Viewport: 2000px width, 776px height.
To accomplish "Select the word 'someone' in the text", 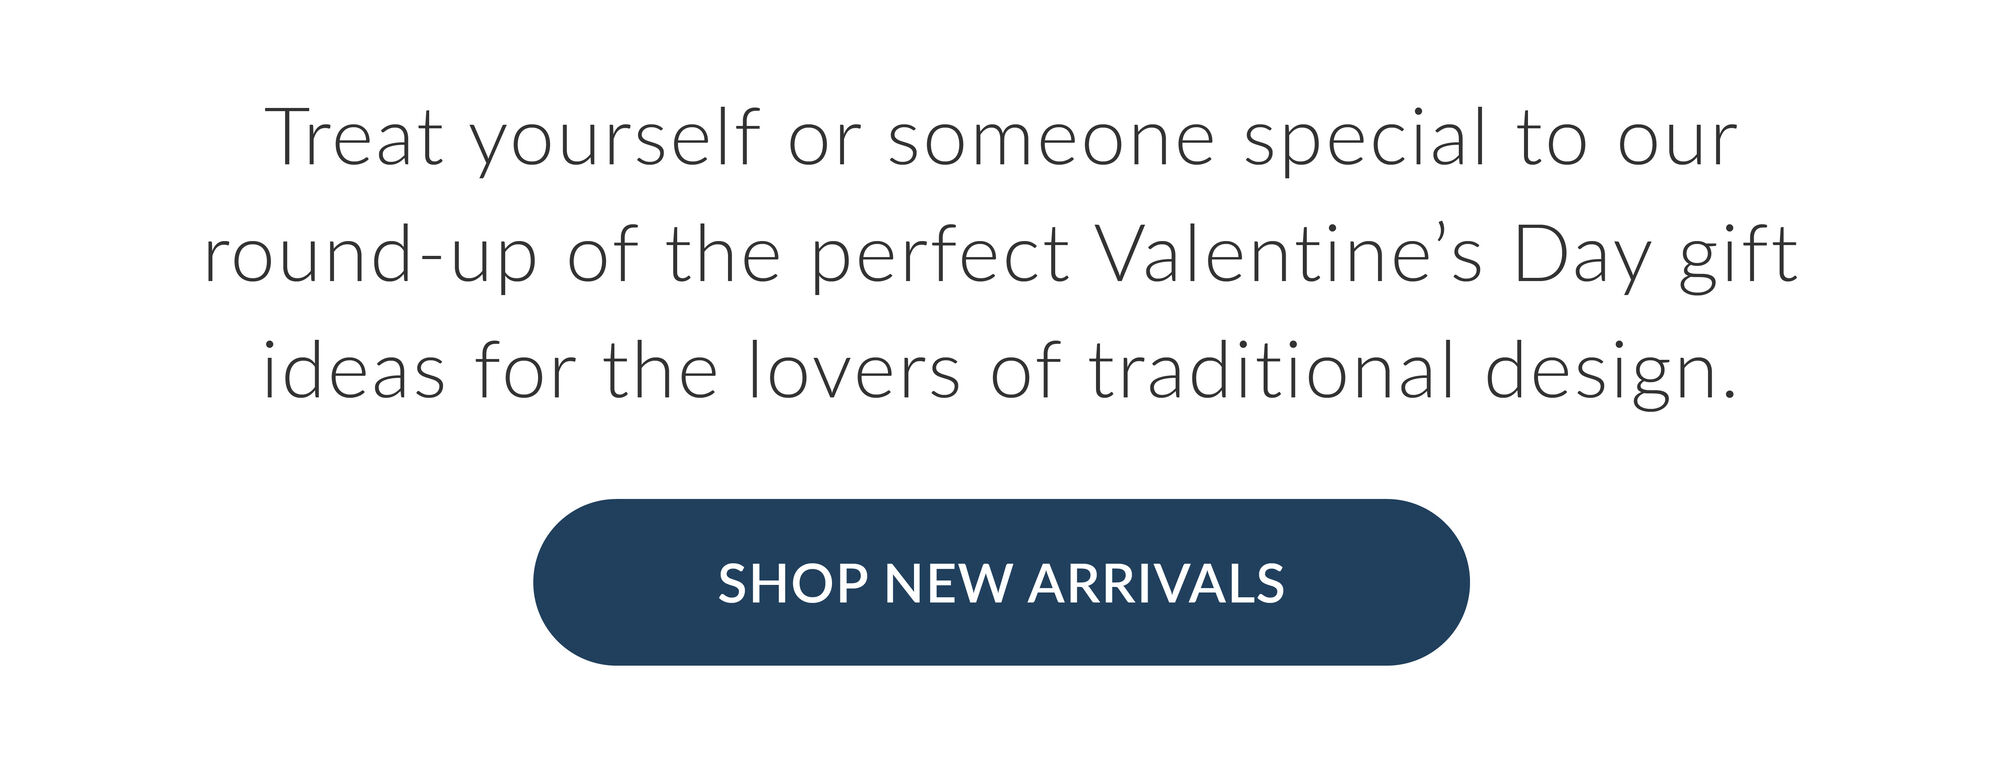I will tap(1051, 140).
